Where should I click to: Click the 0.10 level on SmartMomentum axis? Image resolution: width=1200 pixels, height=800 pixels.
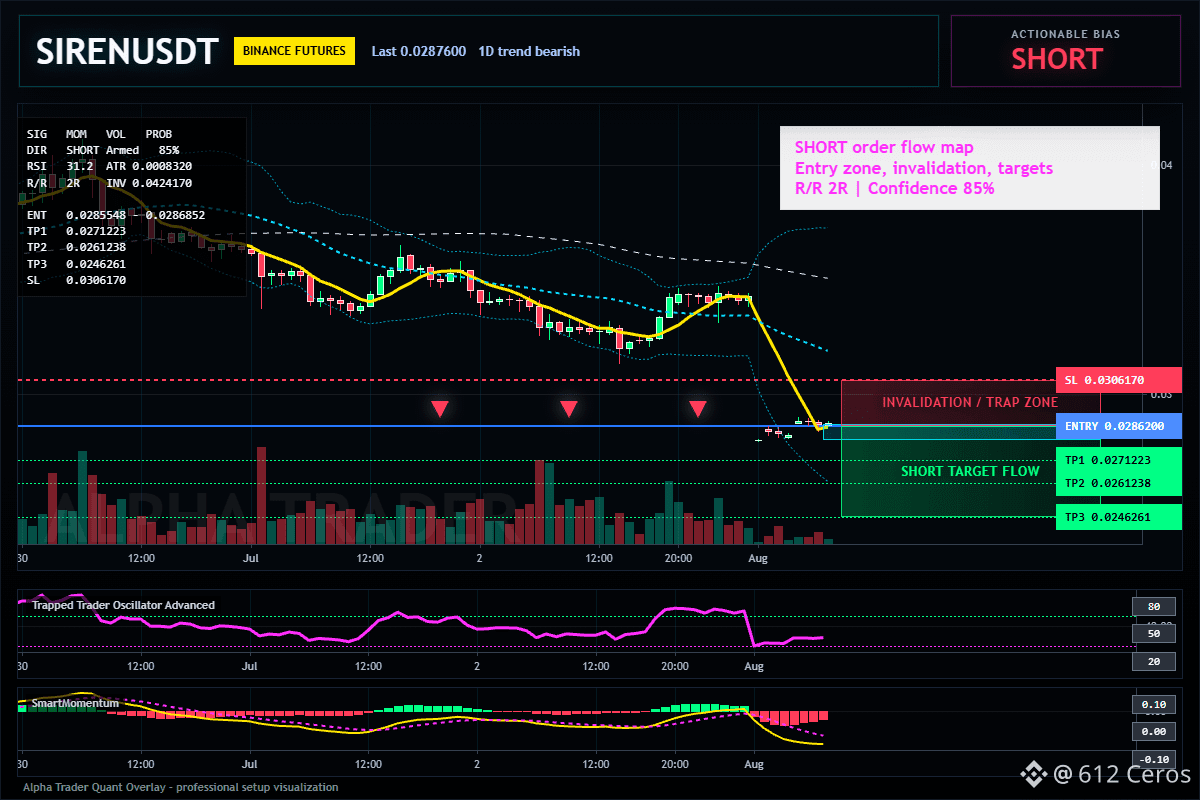[x=1153, y=704]
